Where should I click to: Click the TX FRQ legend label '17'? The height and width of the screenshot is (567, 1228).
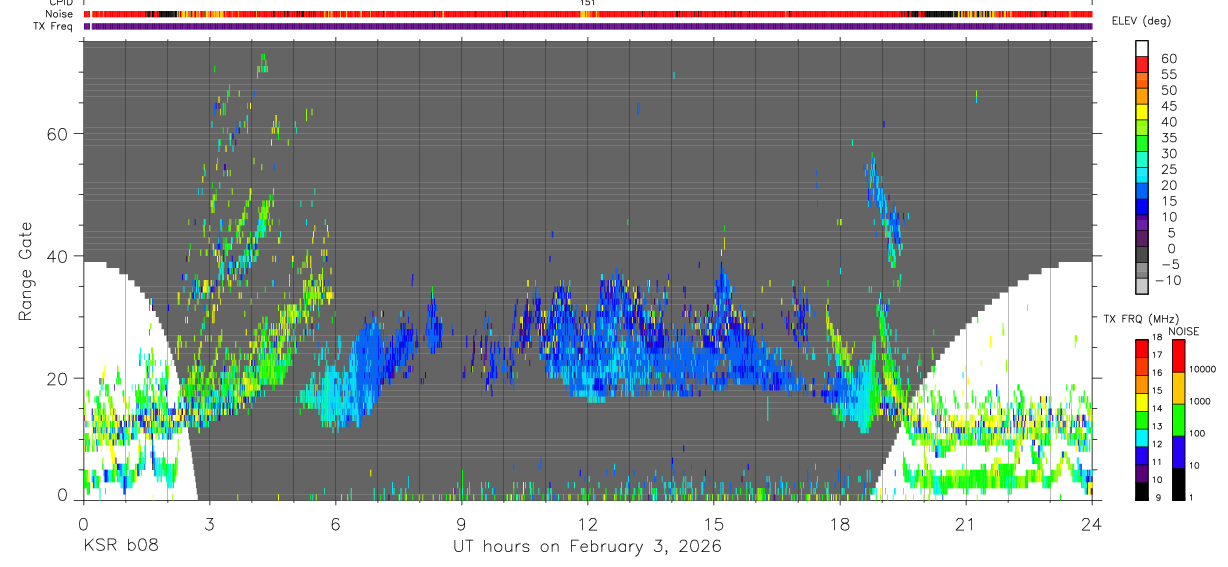click(x=1157, y=355)
